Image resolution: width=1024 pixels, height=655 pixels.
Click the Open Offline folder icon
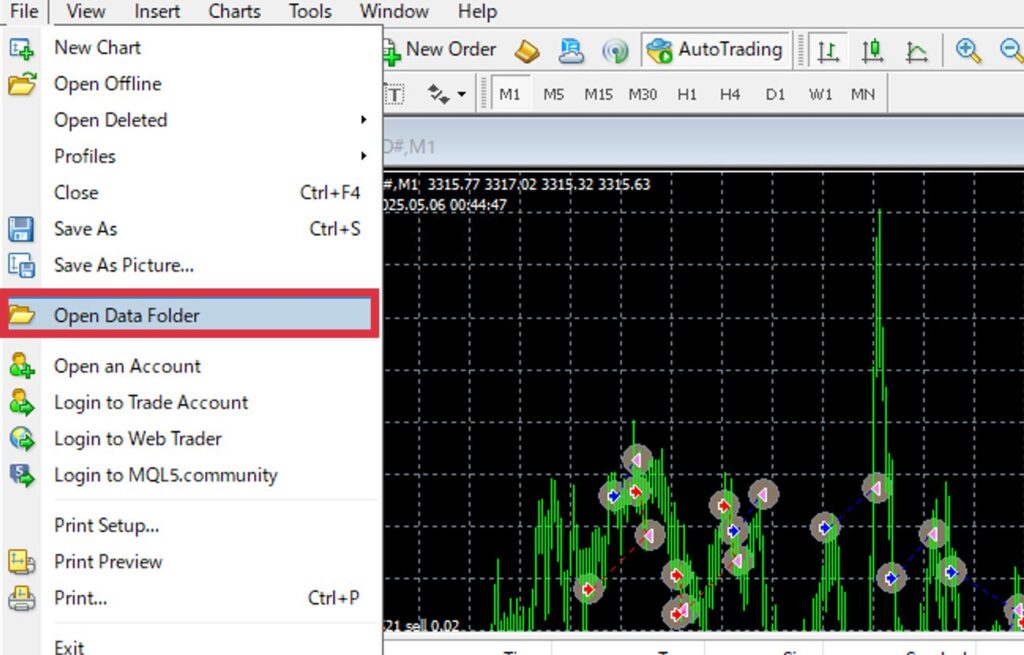22,84
